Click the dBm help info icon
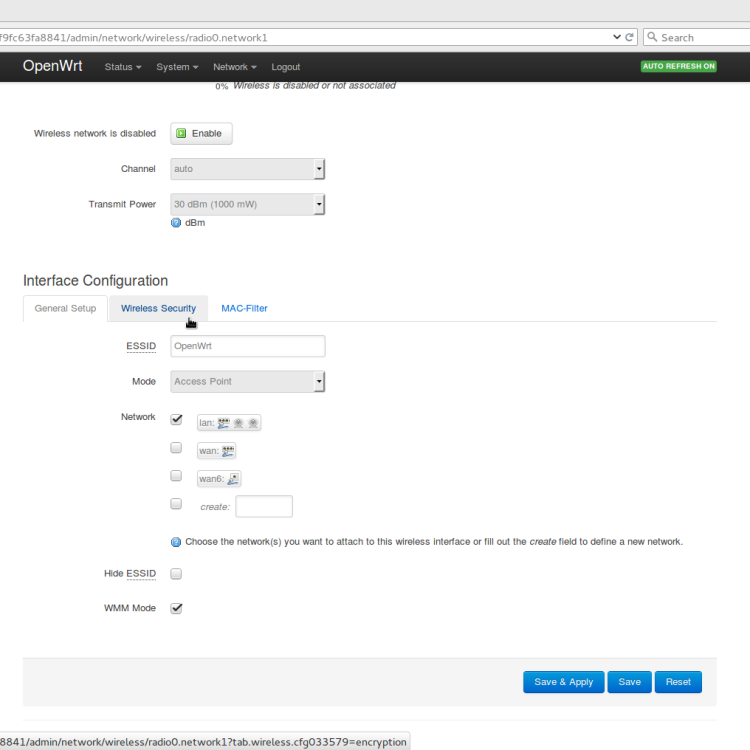 pyautogui.click(x=176, y=223)
